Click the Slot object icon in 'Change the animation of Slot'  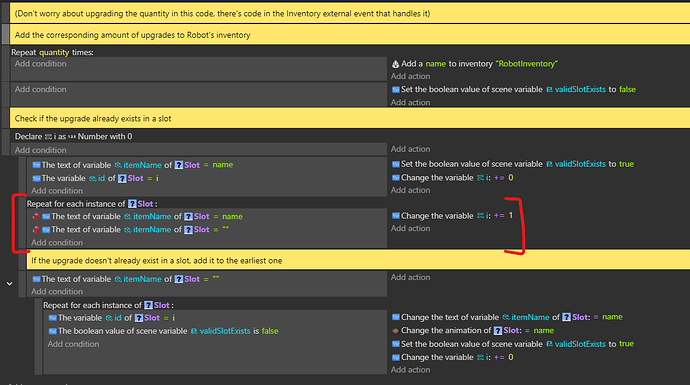pyautogui.click(x=498, y=330)
